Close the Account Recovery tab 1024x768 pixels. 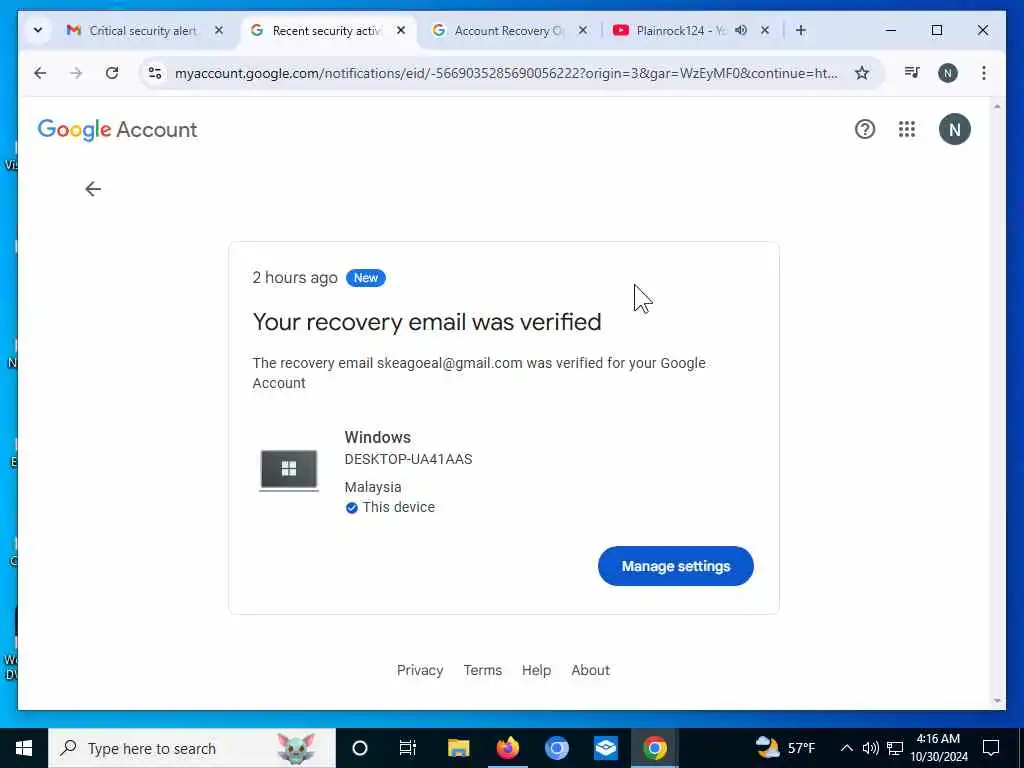pyautogui.click(x=583, y=30)
